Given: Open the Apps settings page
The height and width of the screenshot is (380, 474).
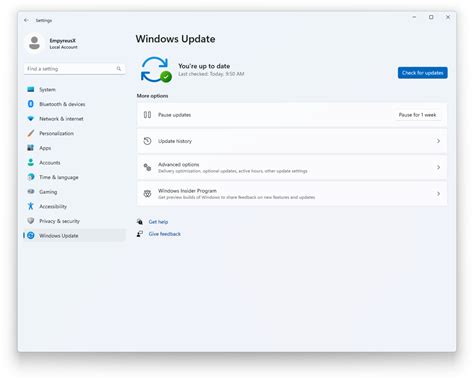Looking at the screenshot, I should (x=75, y=148).
